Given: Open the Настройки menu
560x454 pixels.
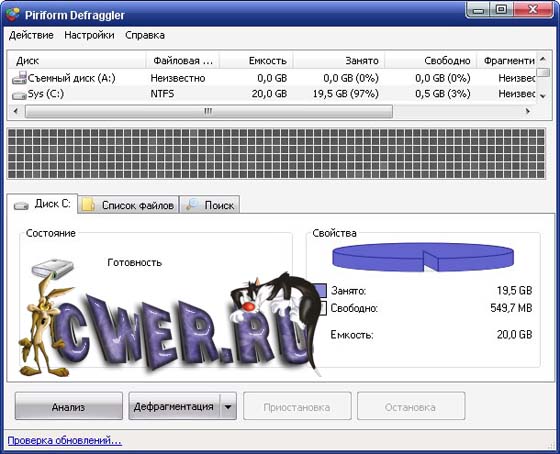Looking at the screenshot, I should point(89,35).
